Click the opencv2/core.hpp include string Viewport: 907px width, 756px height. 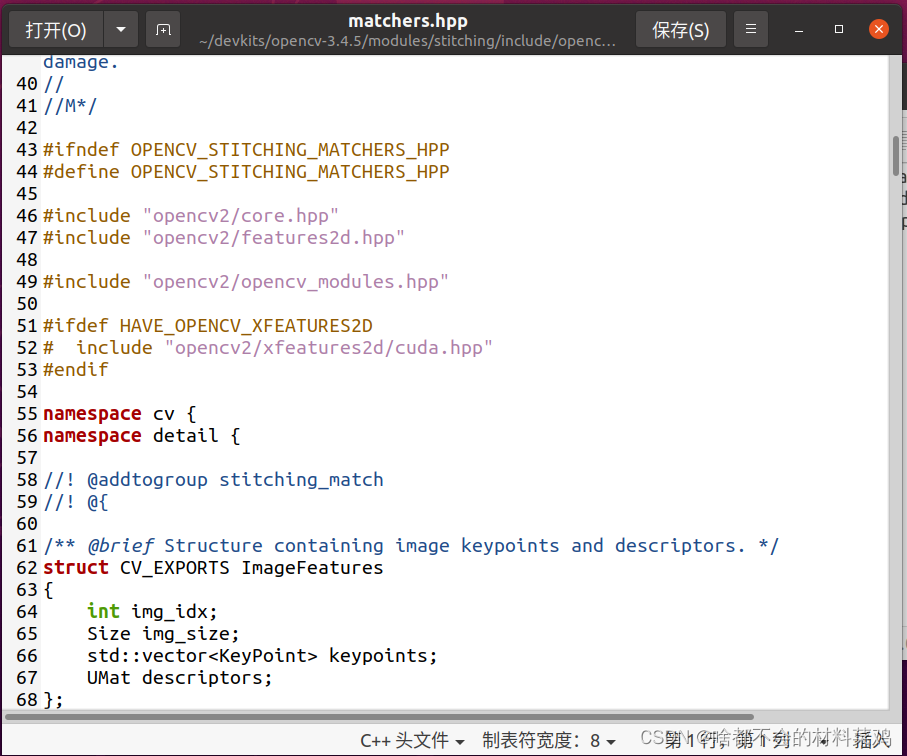[240, 215]
